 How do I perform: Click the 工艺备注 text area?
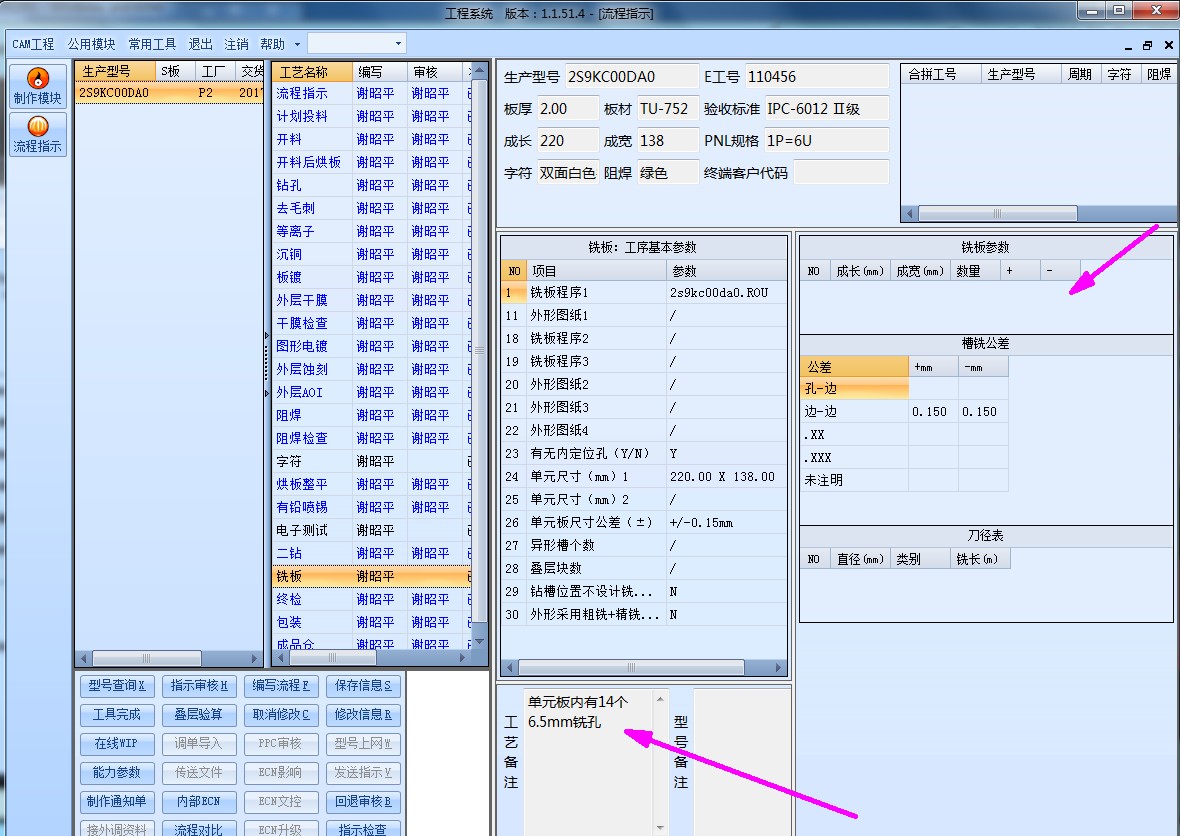tap(589, 762)
